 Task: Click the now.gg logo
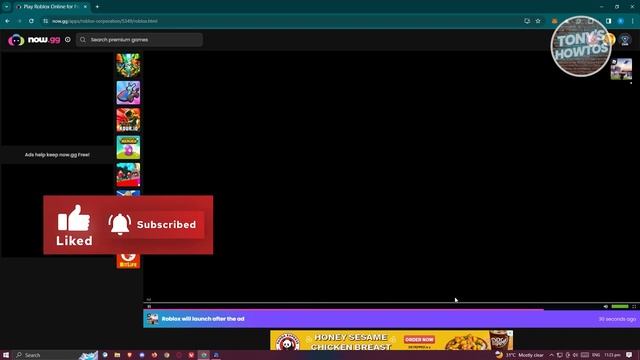(x=34, y=40)
